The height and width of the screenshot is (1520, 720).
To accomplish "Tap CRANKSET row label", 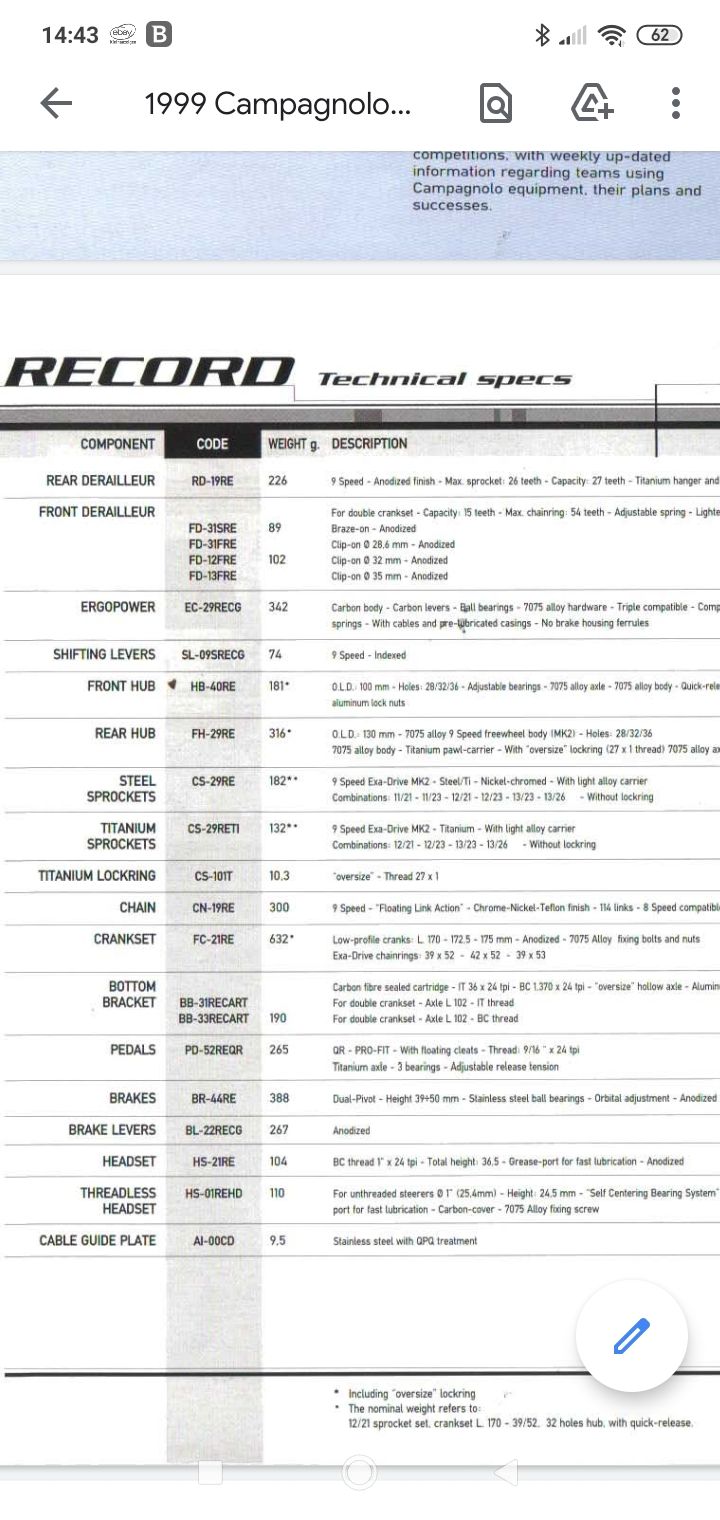I will click(125, 940).
